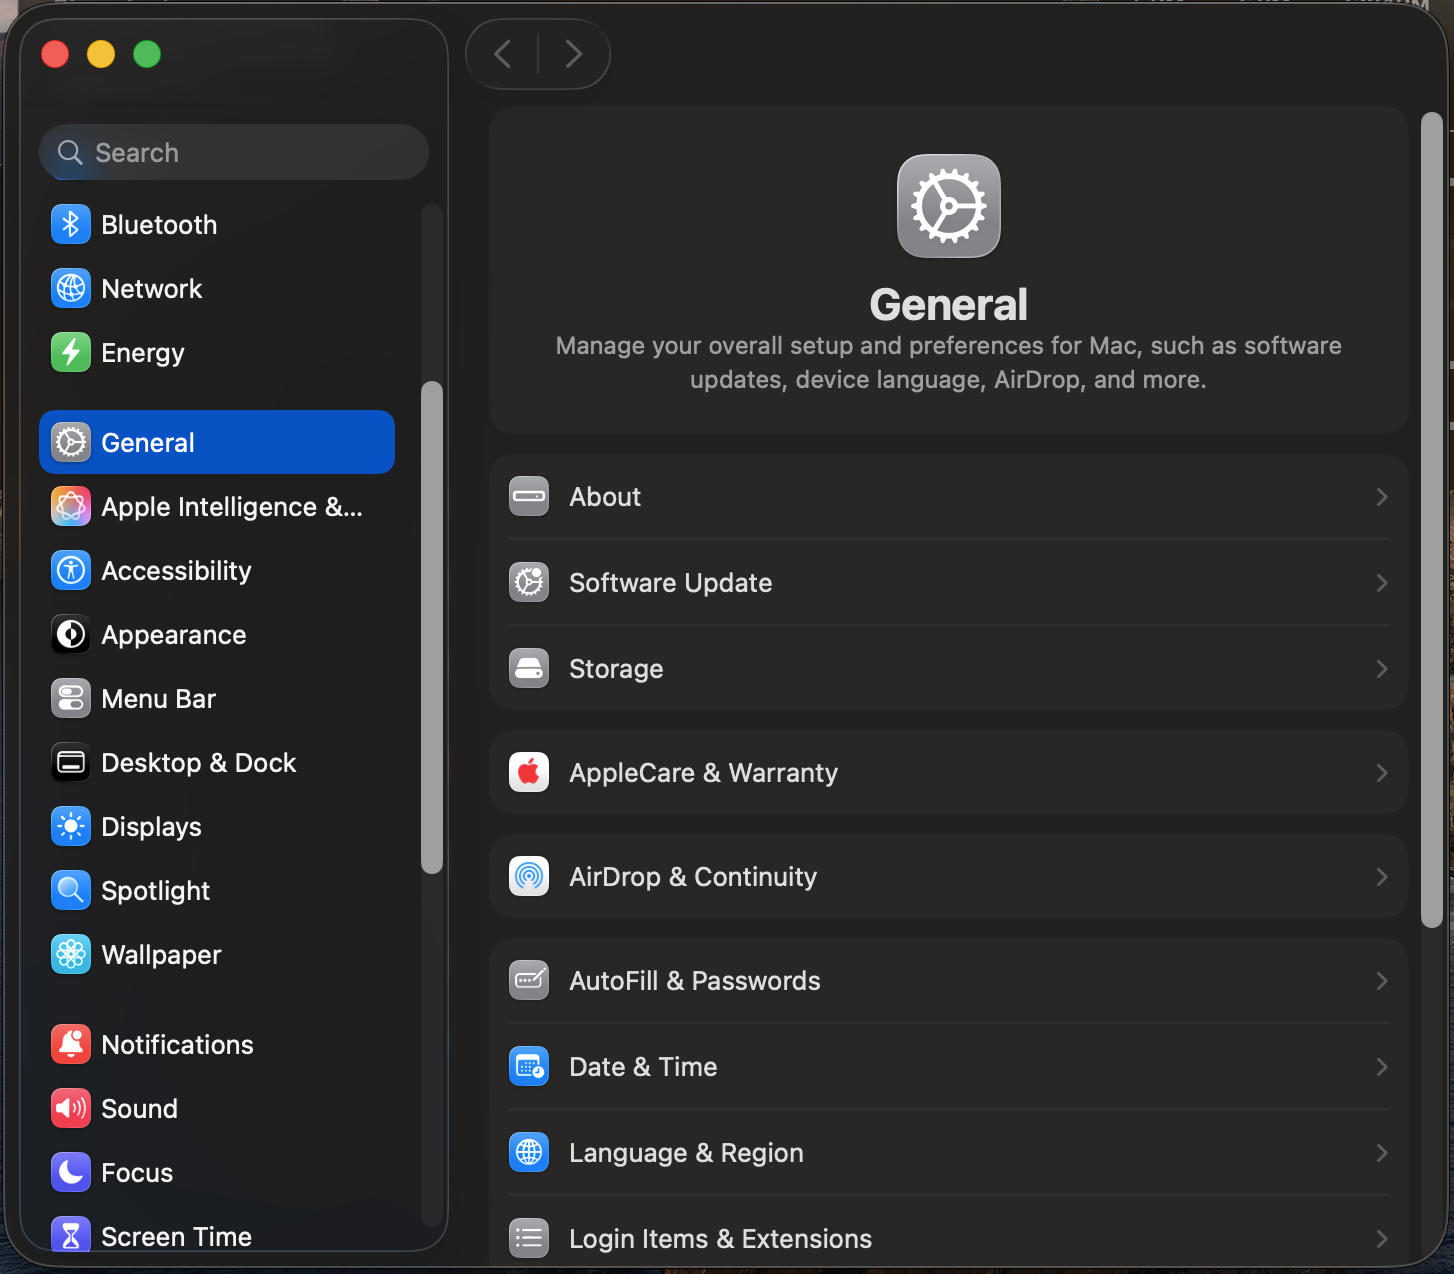
Task: Click the Wallpaper flower icon in the sidebar
Action: point(71,955)
